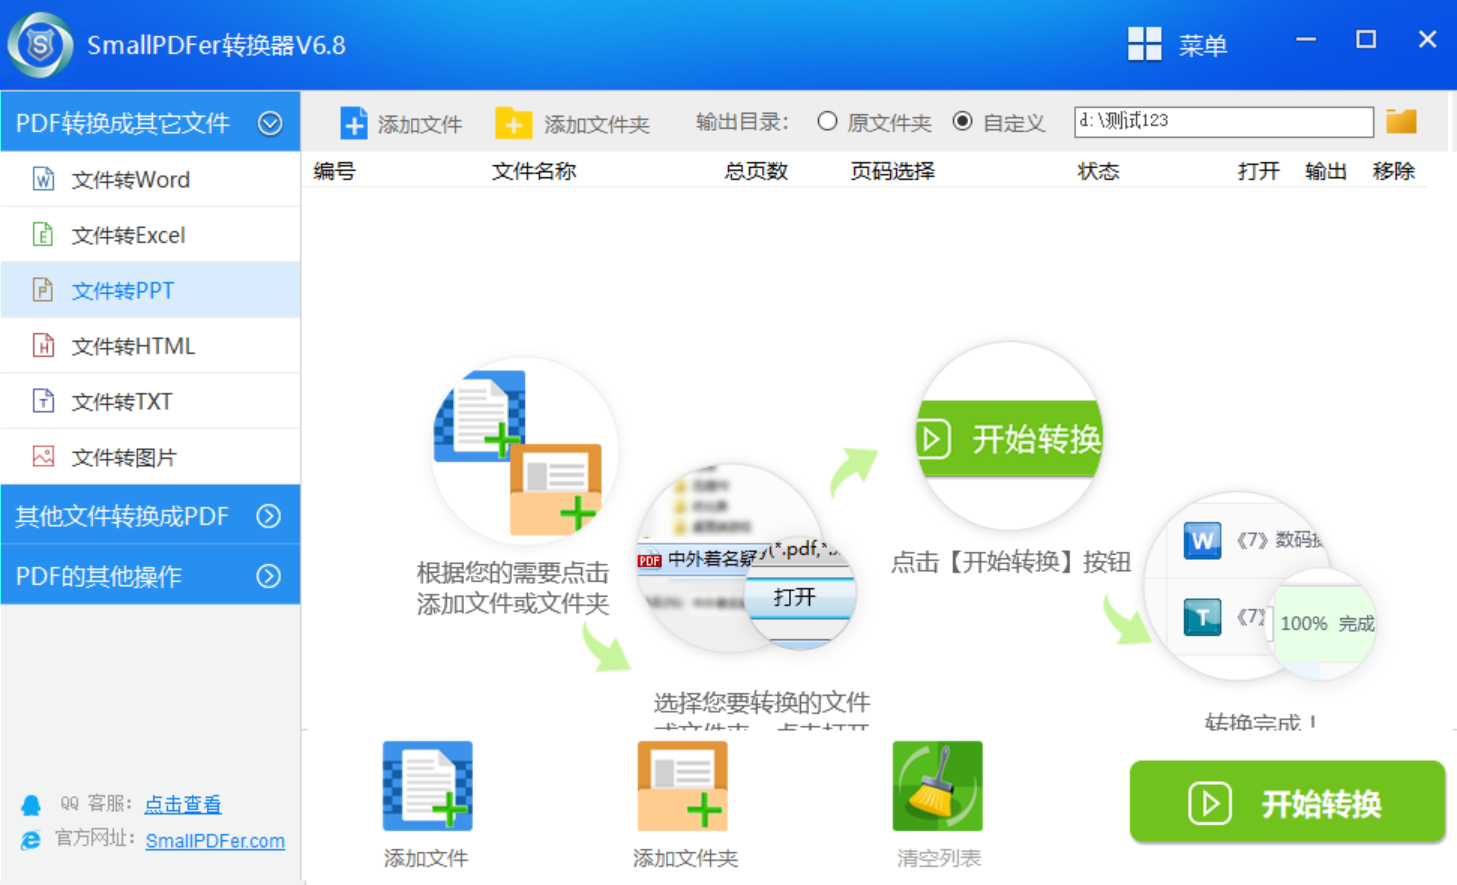Select 文件转PPT in the sidebar
This screenshot has height=885, width=1457.
[x=150, y=290]
